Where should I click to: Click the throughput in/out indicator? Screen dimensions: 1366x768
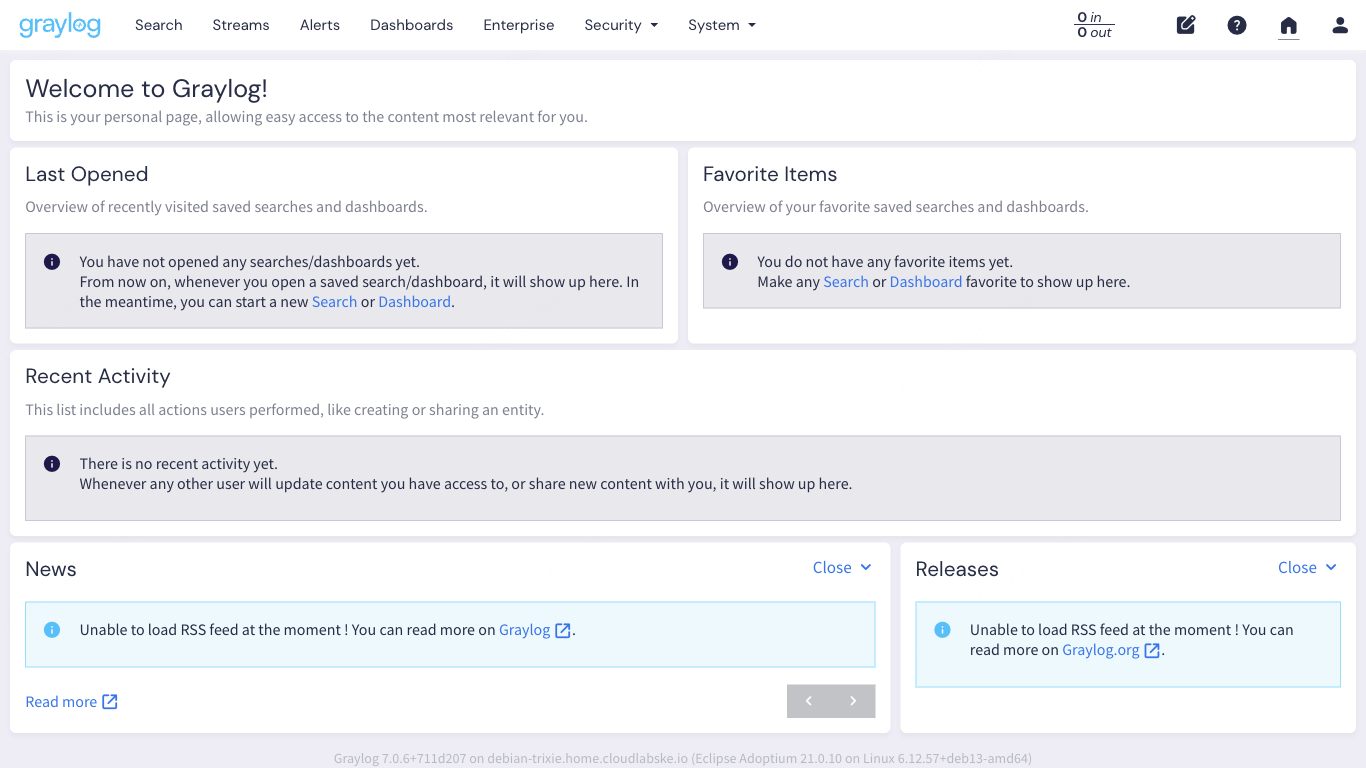(1094, 25)
